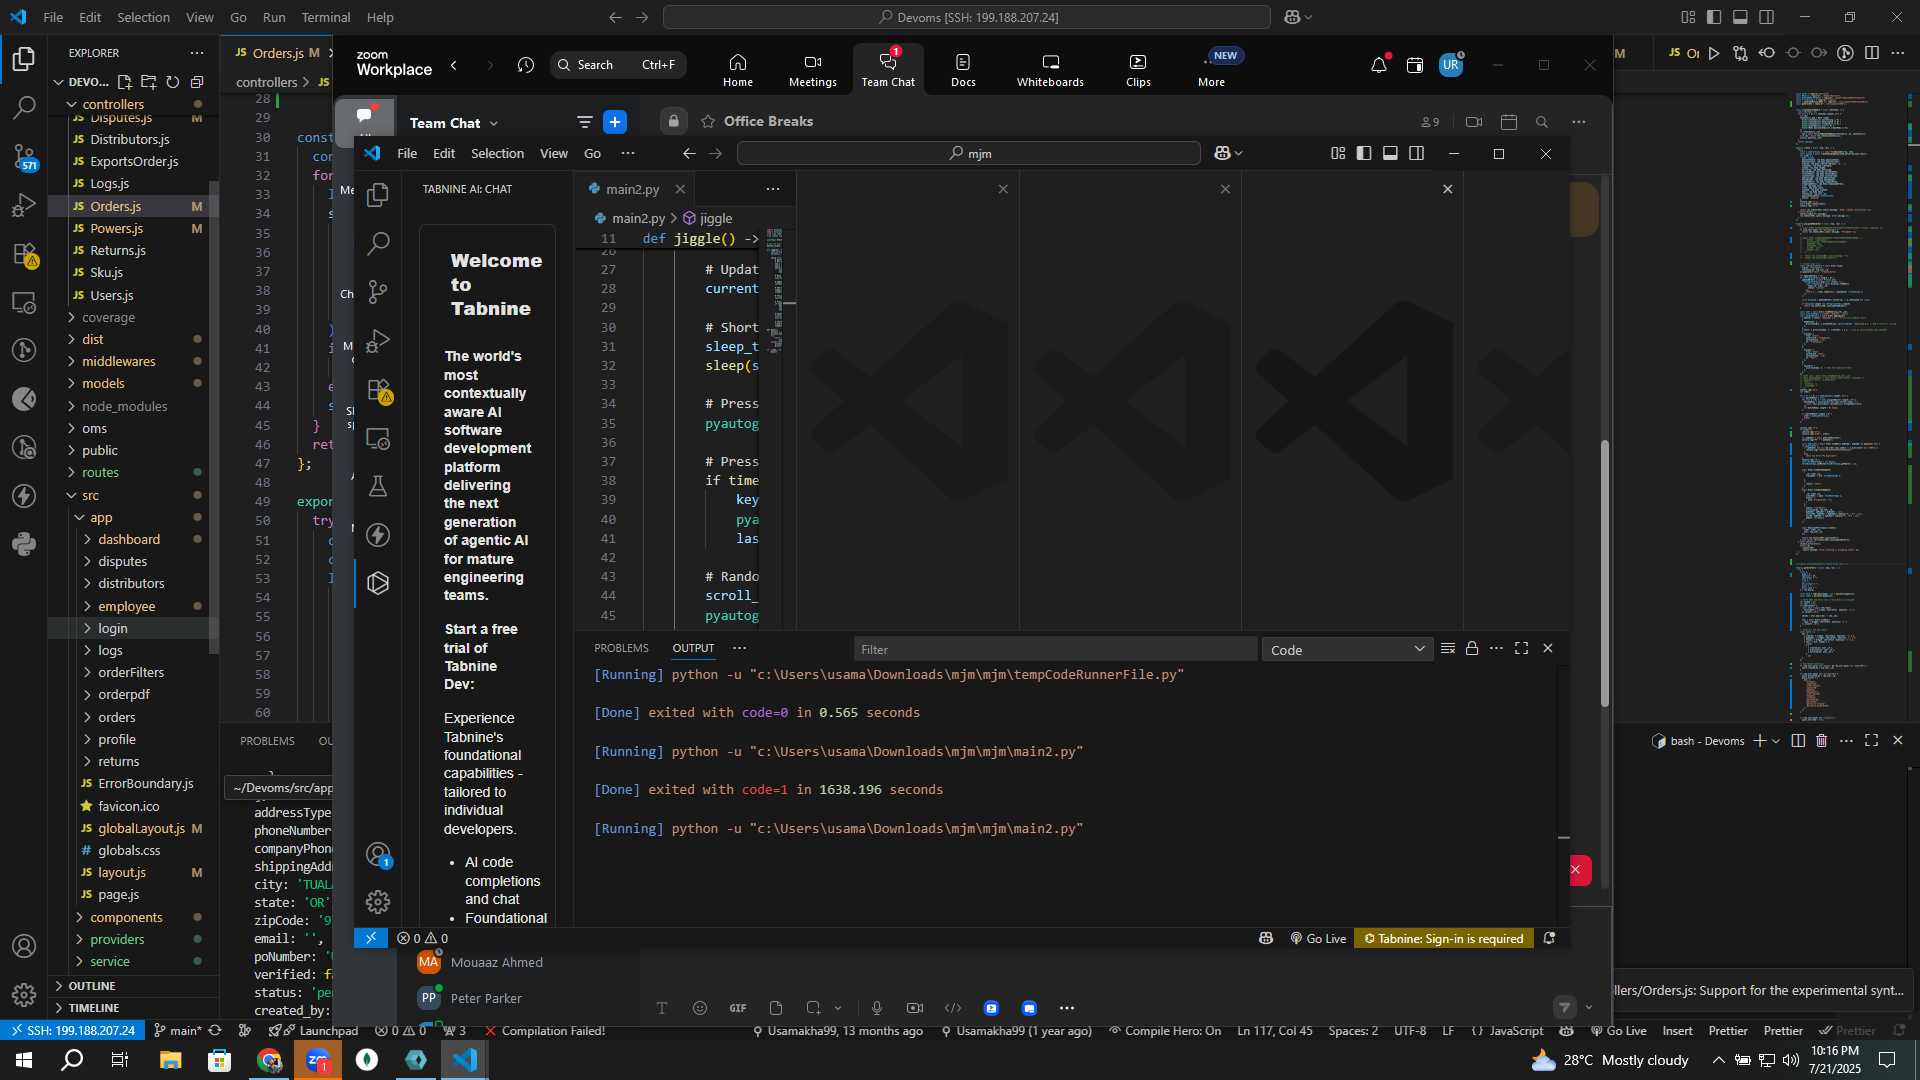
Task: Click Go Live in inner status bar
Action: [1319, 938]
